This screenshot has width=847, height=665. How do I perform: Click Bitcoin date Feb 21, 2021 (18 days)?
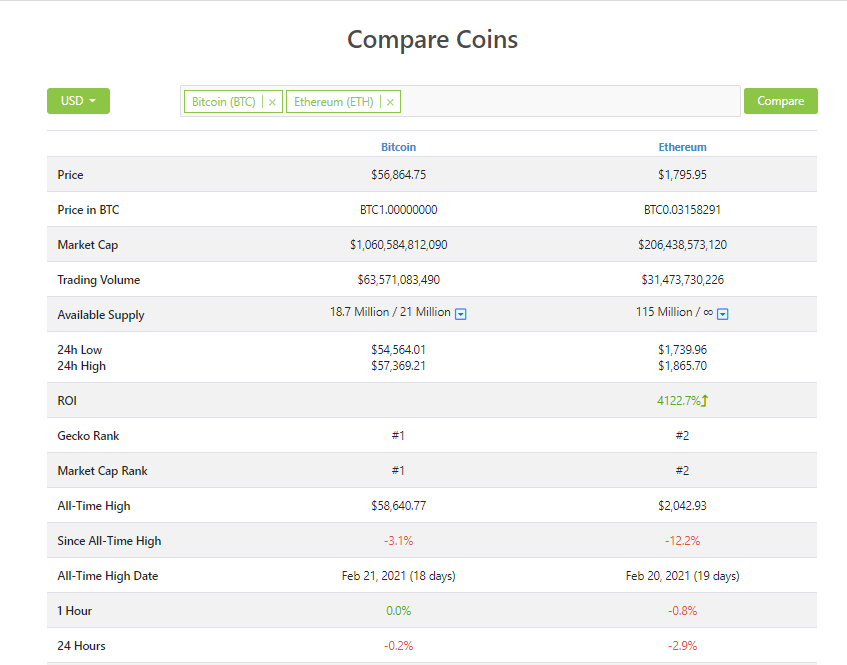click(399, 576)
